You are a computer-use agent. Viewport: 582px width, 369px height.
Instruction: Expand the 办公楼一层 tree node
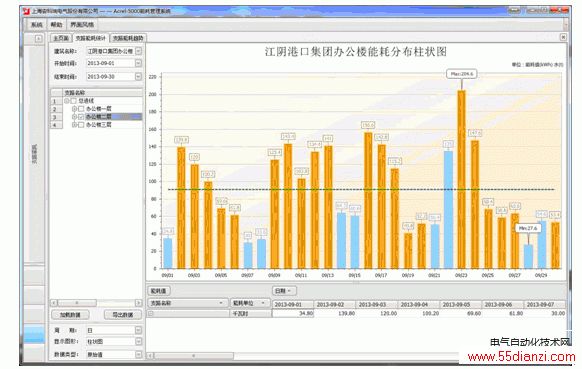coord(74,109)
